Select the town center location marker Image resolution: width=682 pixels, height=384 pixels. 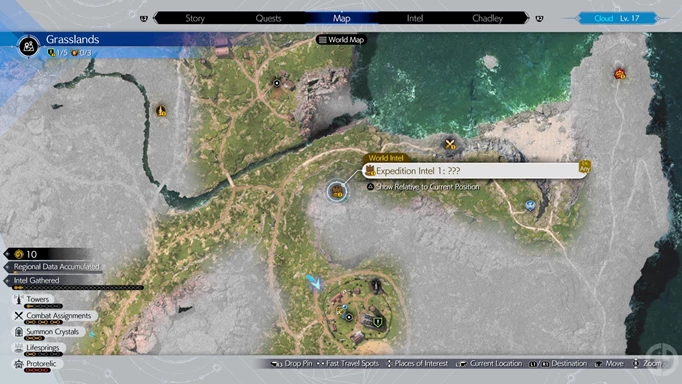click(349, 317)
